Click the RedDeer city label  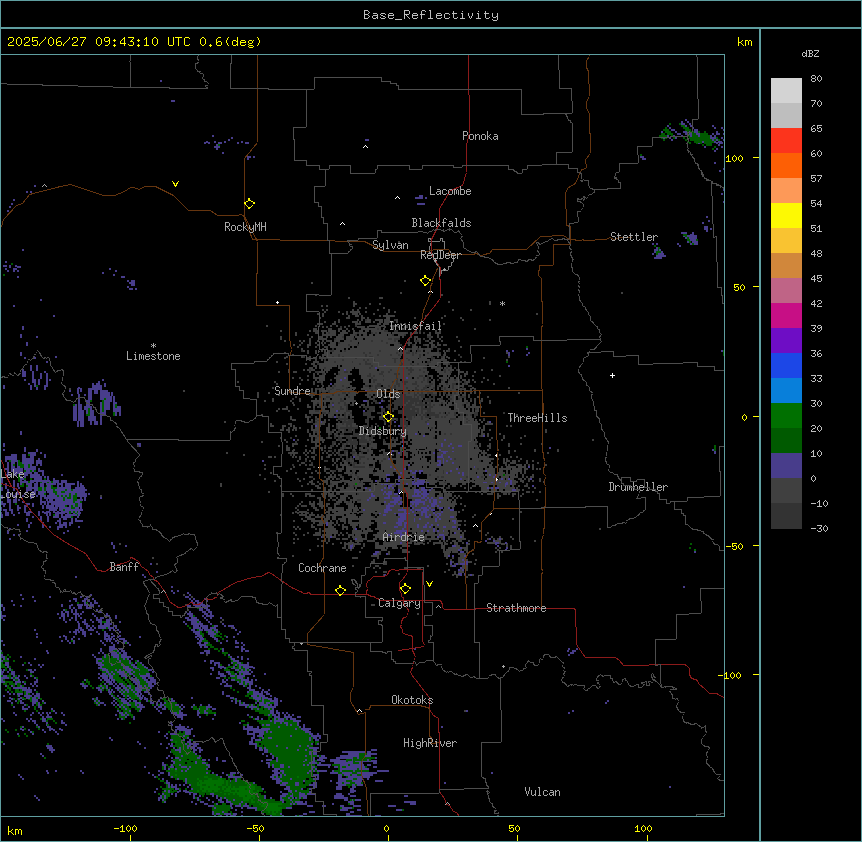tap(440, 255)
